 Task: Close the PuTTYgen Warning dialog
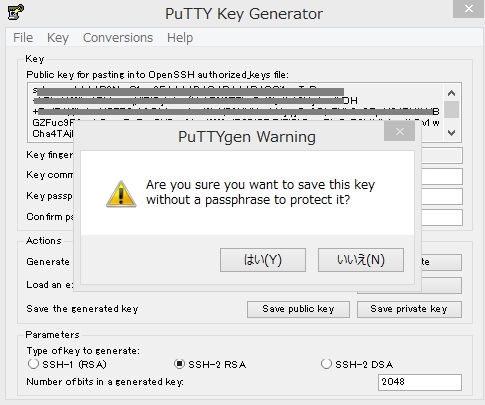click(399, 131)
